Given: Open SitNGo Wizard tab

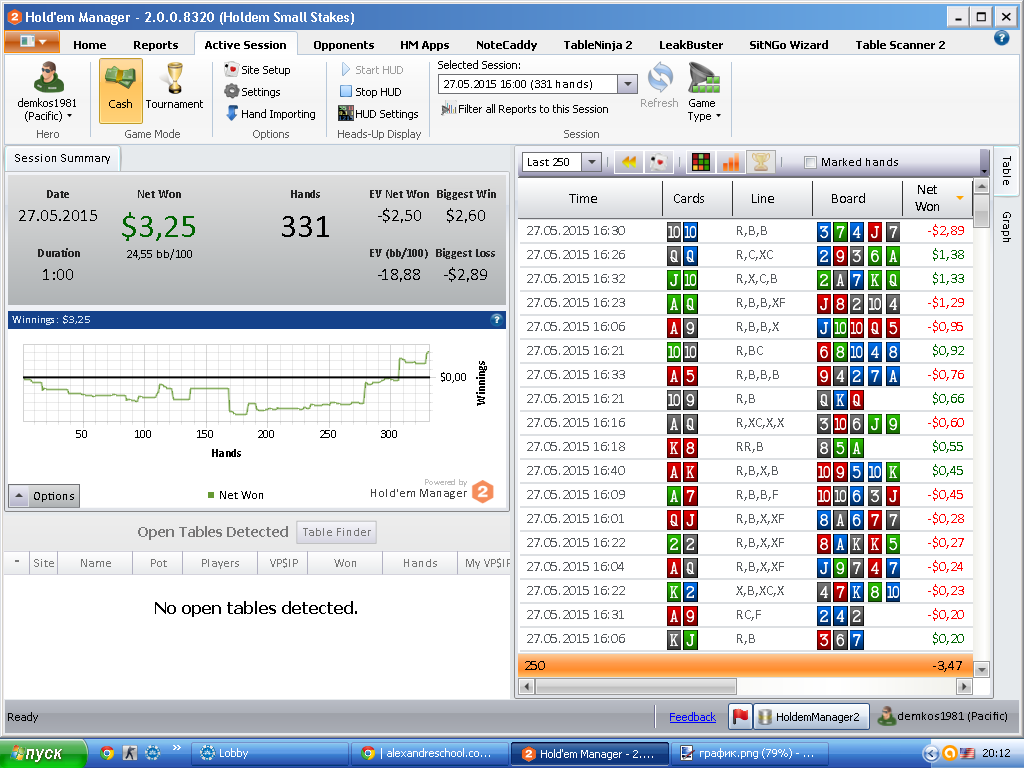Looking at the screenshot, I should [x=788, y=44].
